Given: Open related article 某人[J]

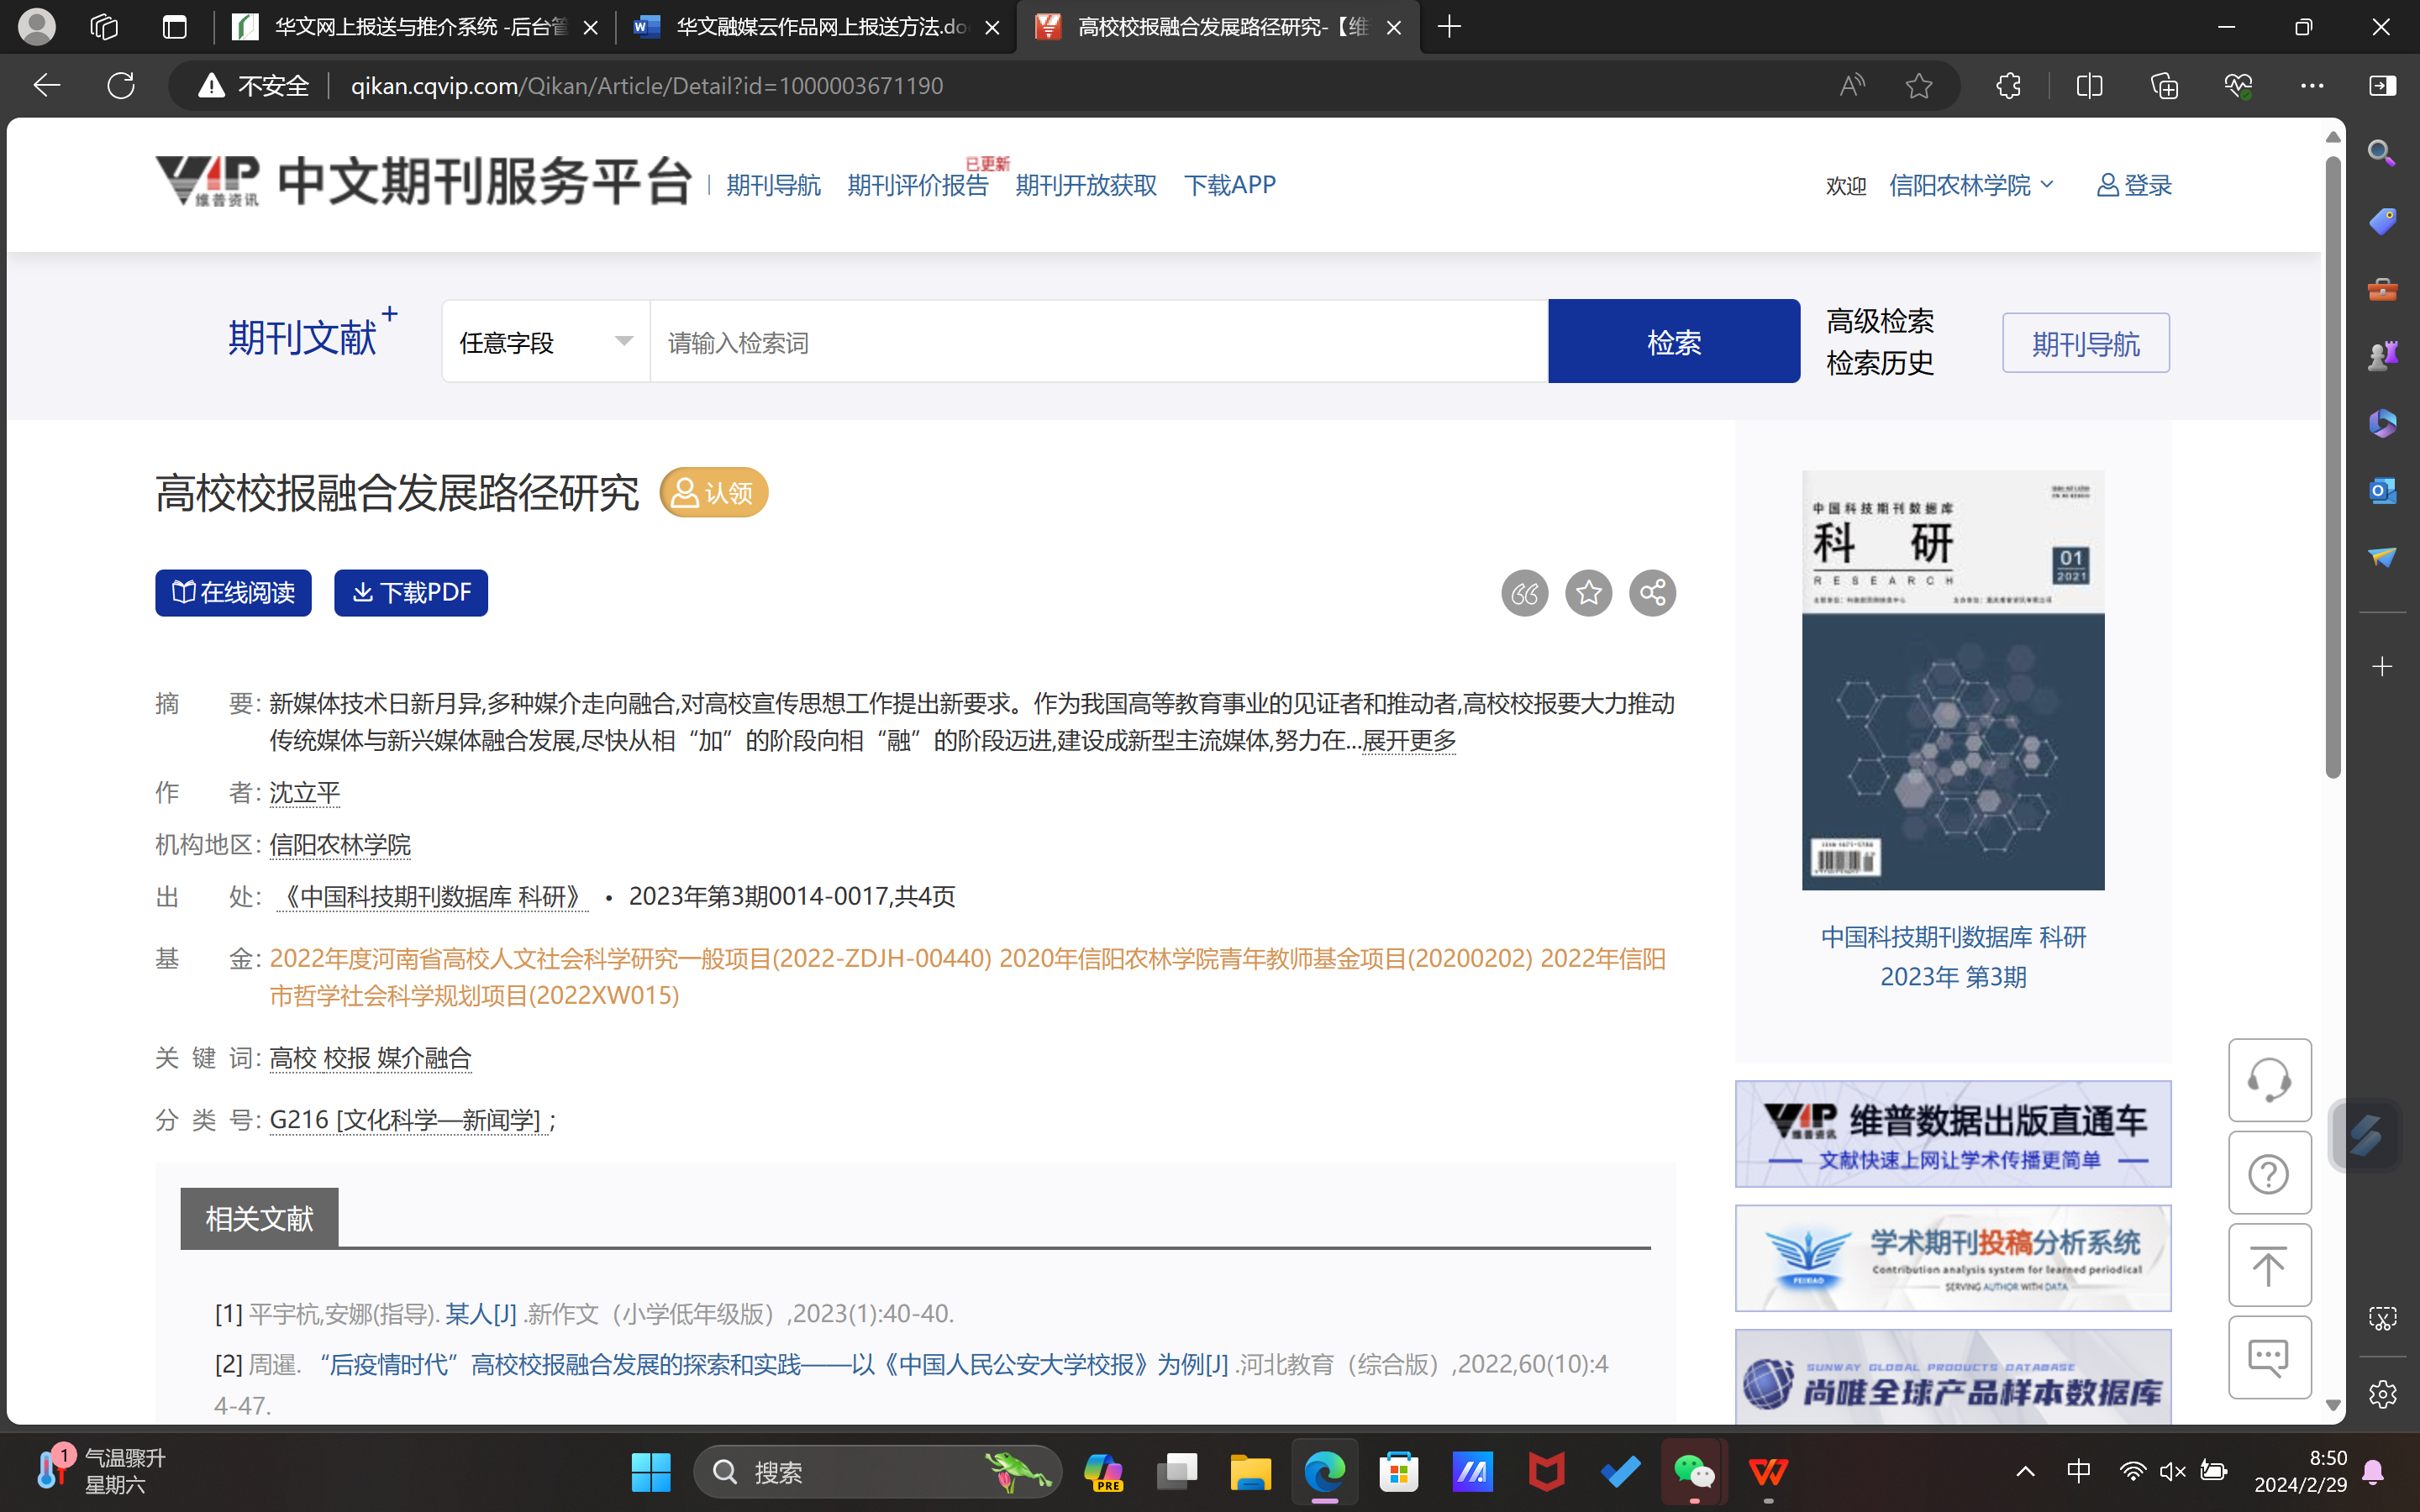Looking at the screenshot, I should [x=480, y=1314].
